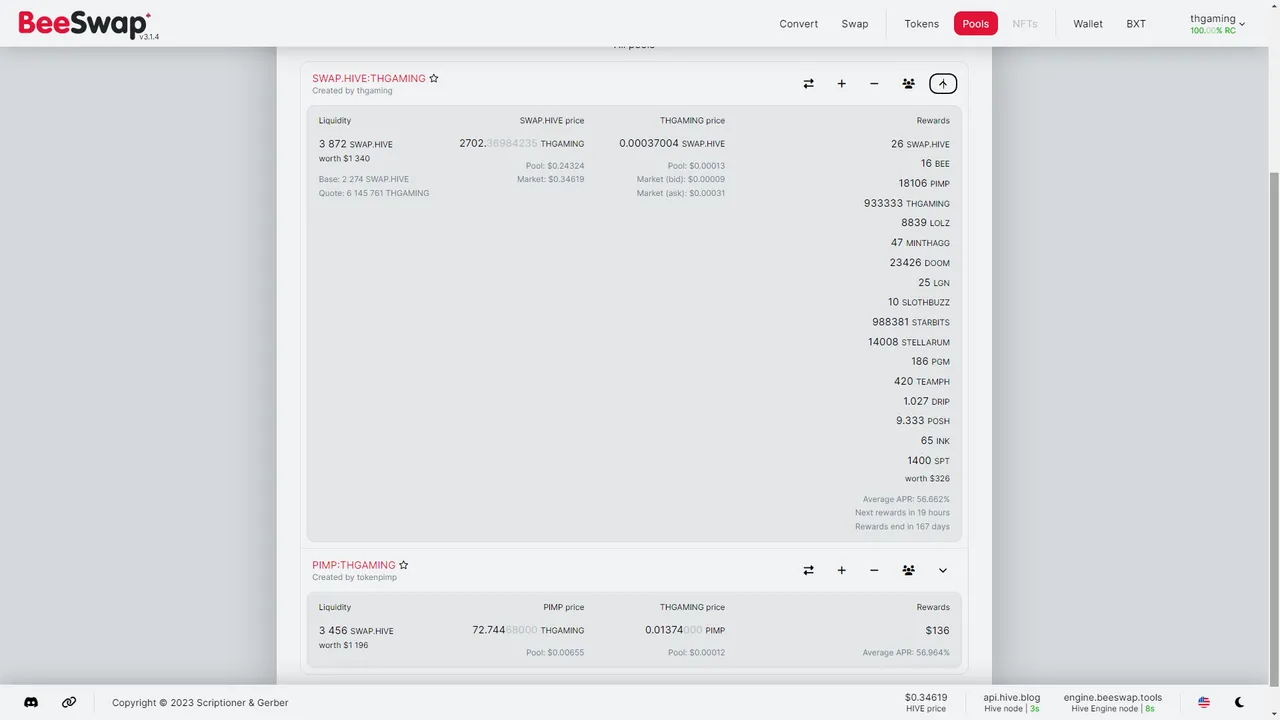Click 'Rewards end in 167 days' text
Viewport: 1280px width, 720px height.
click(902, 527)
